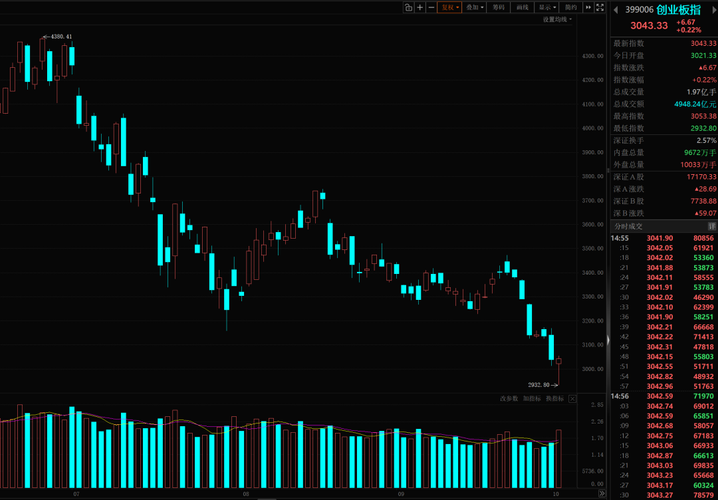
Task: Open the 设置均线 moving average dropdown
Action: click(557, 19)
